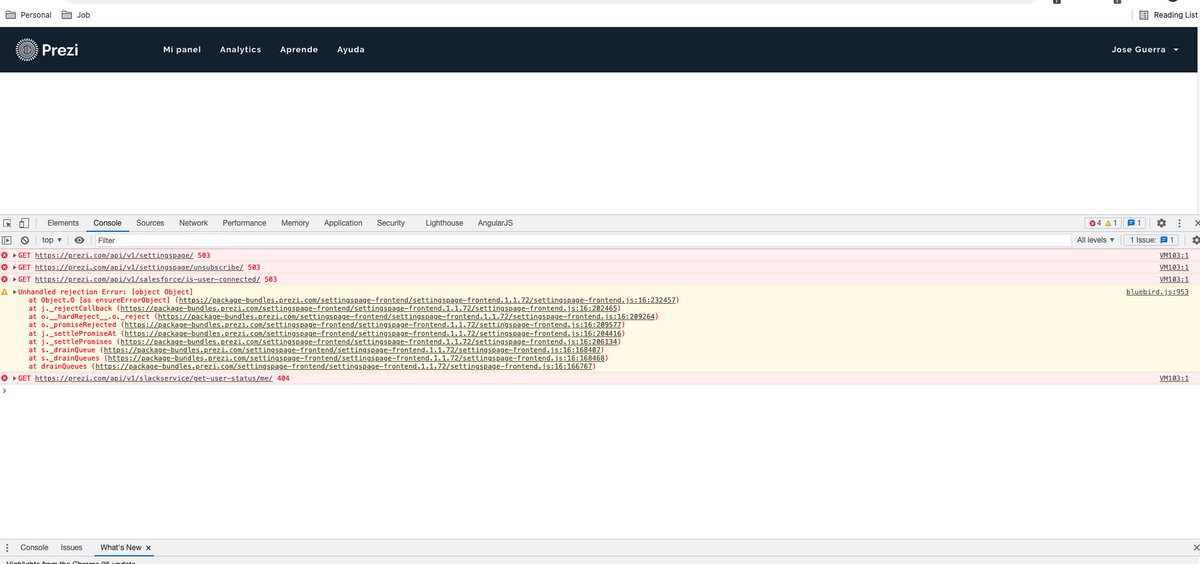Click the console prompt input line
This screenshot has width=1200, height=564.
click(x=600, y=390)
